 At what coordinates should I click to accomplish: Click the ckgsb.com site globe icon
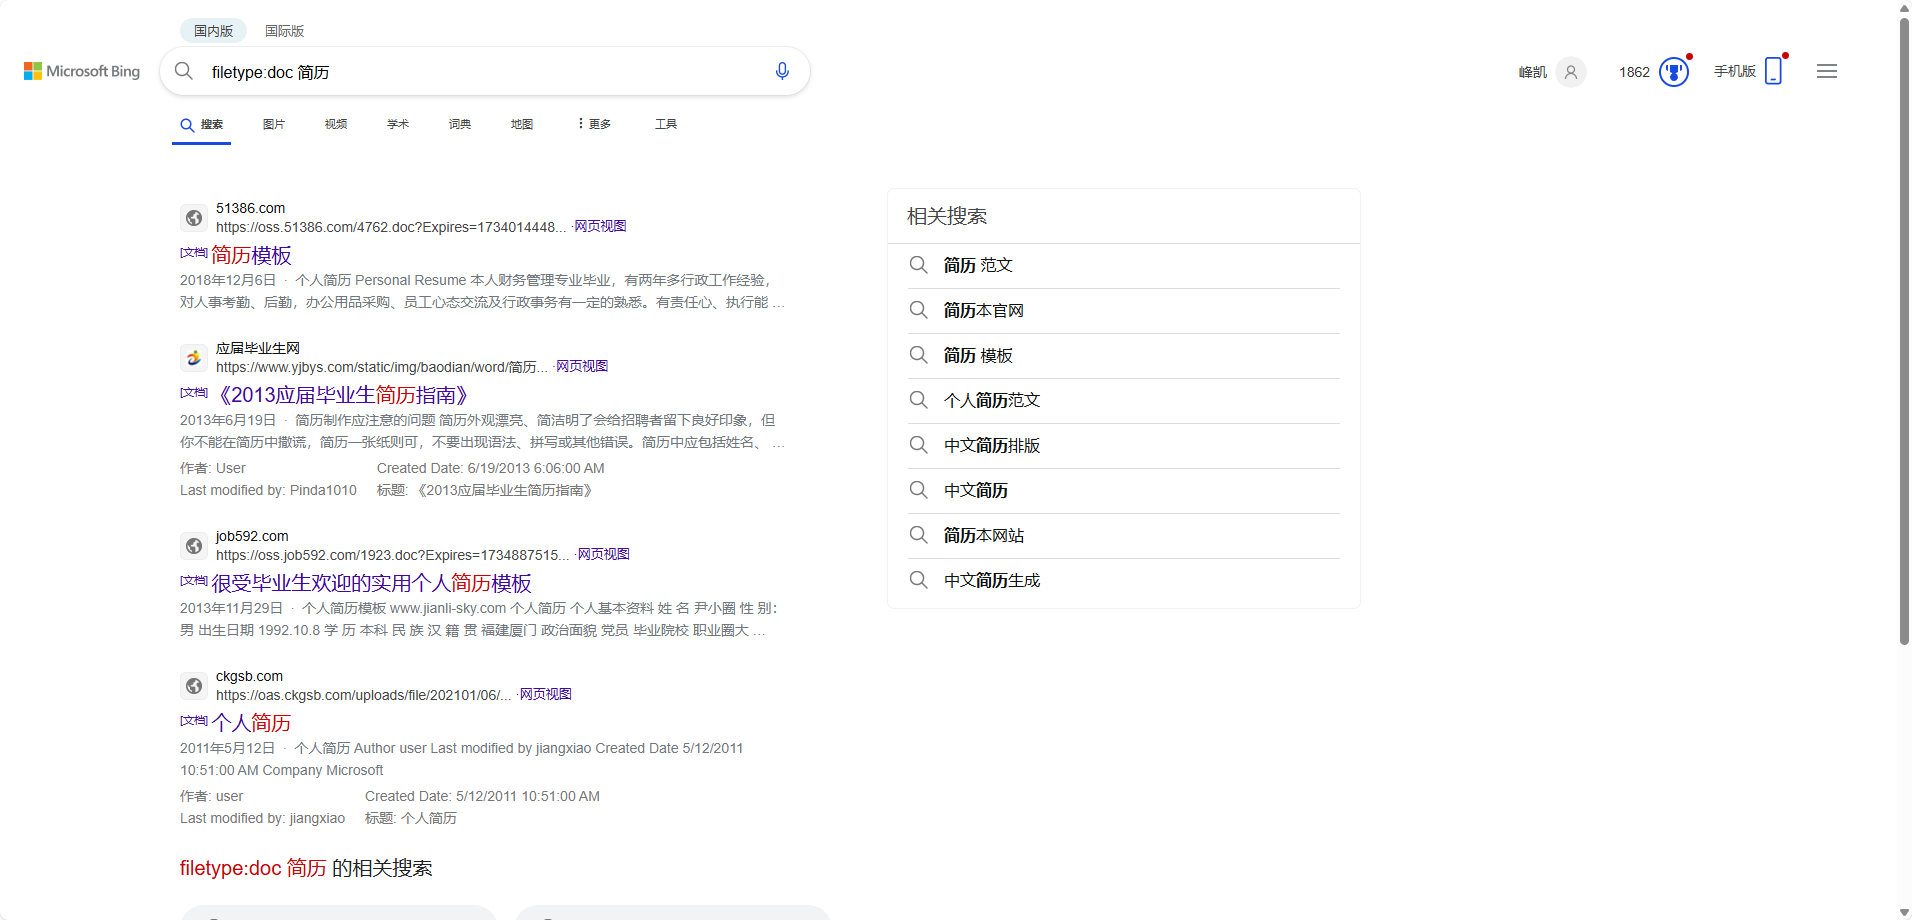(x=194, y=685)
